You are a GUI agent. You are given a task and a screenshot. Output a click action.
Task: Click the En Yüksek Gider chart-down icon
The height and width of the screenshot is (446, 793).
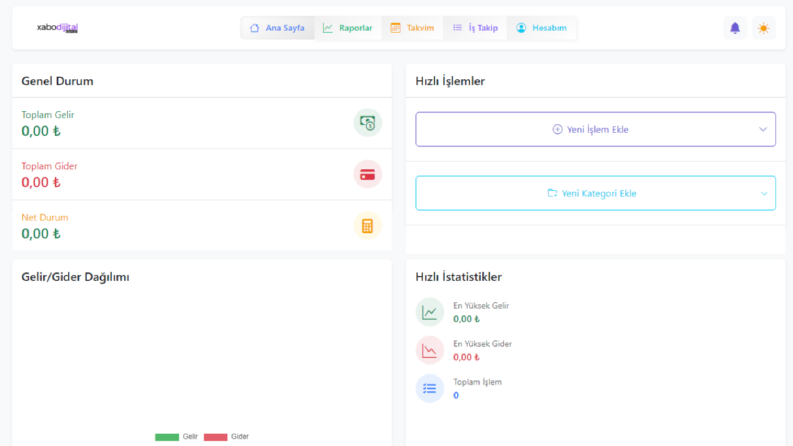coord(430,350)
